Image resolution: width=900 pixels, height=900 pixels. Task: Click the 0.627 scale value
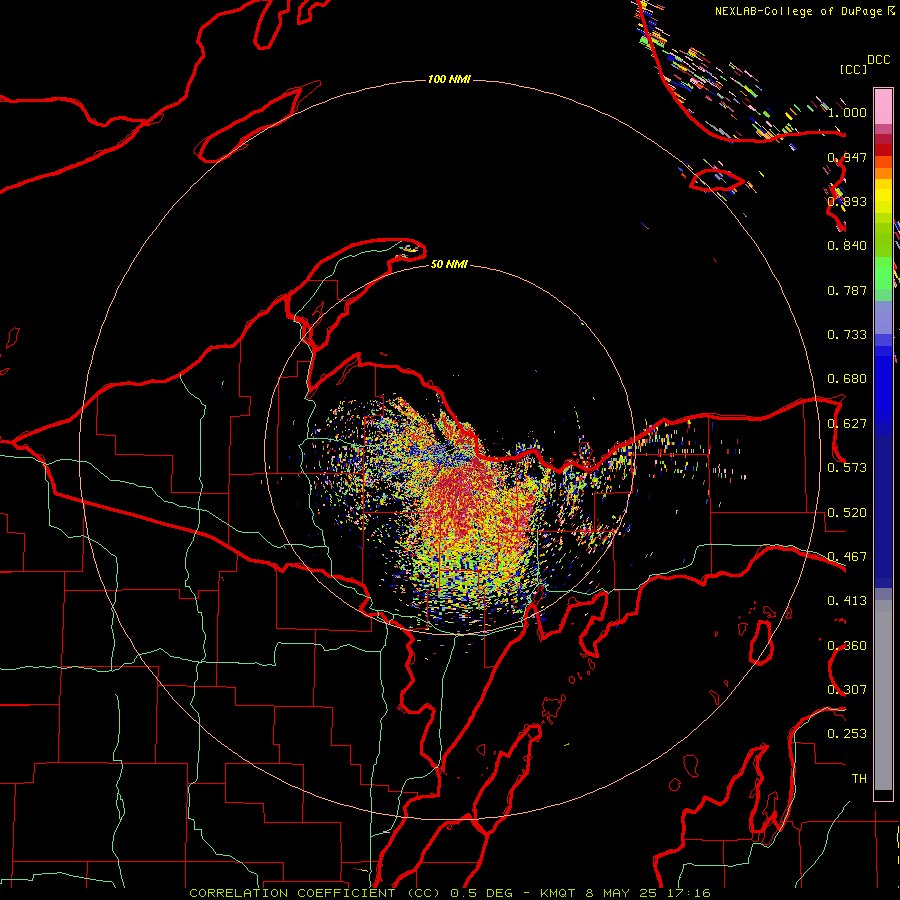click(x=847, y=424)
